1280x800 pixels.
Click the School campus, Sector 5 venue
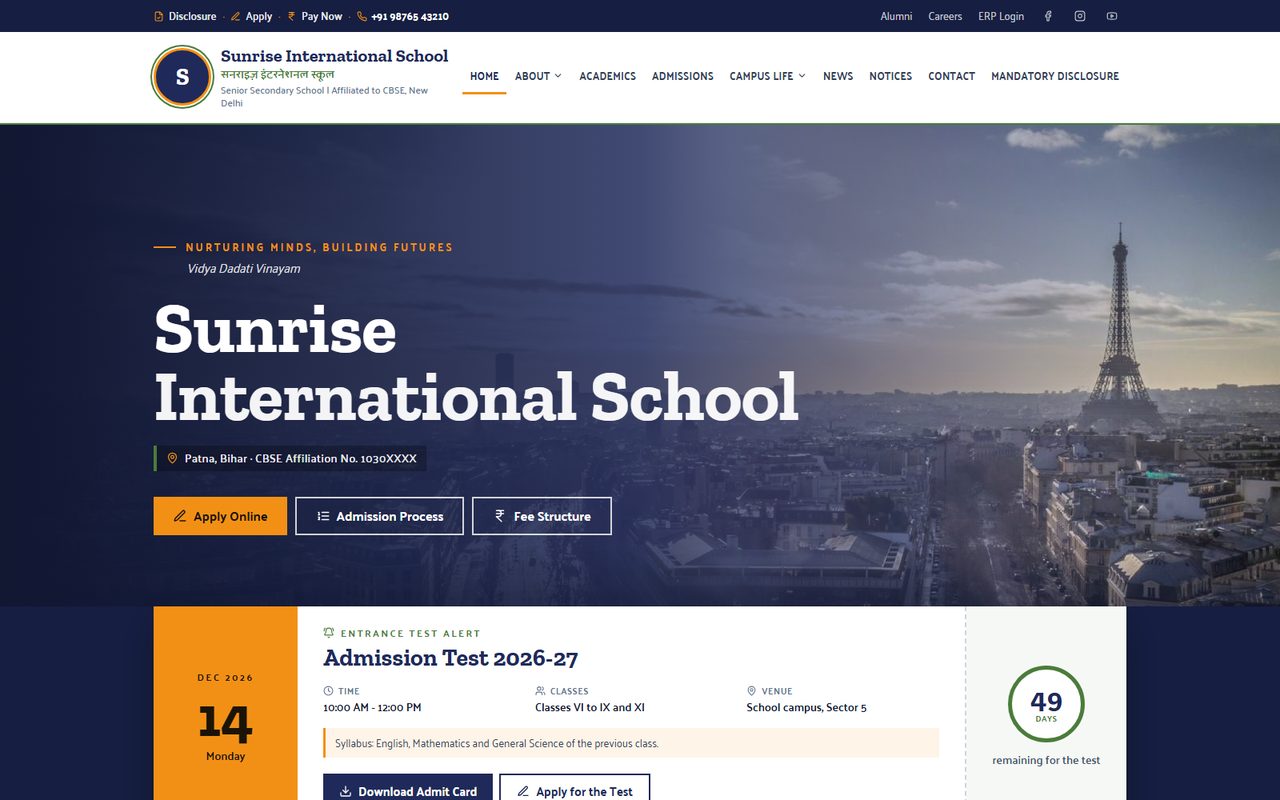[x=806, y=707]
